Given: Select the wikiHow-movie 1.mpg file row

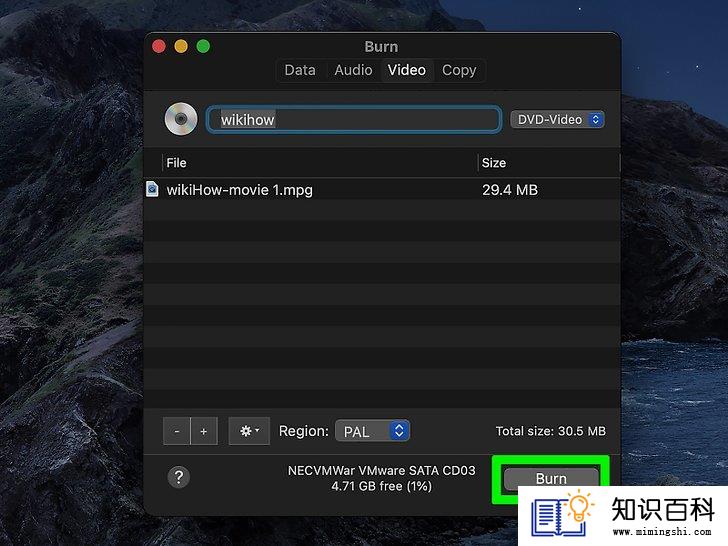Looking at the screenshot, I should [x=382, y=189].
